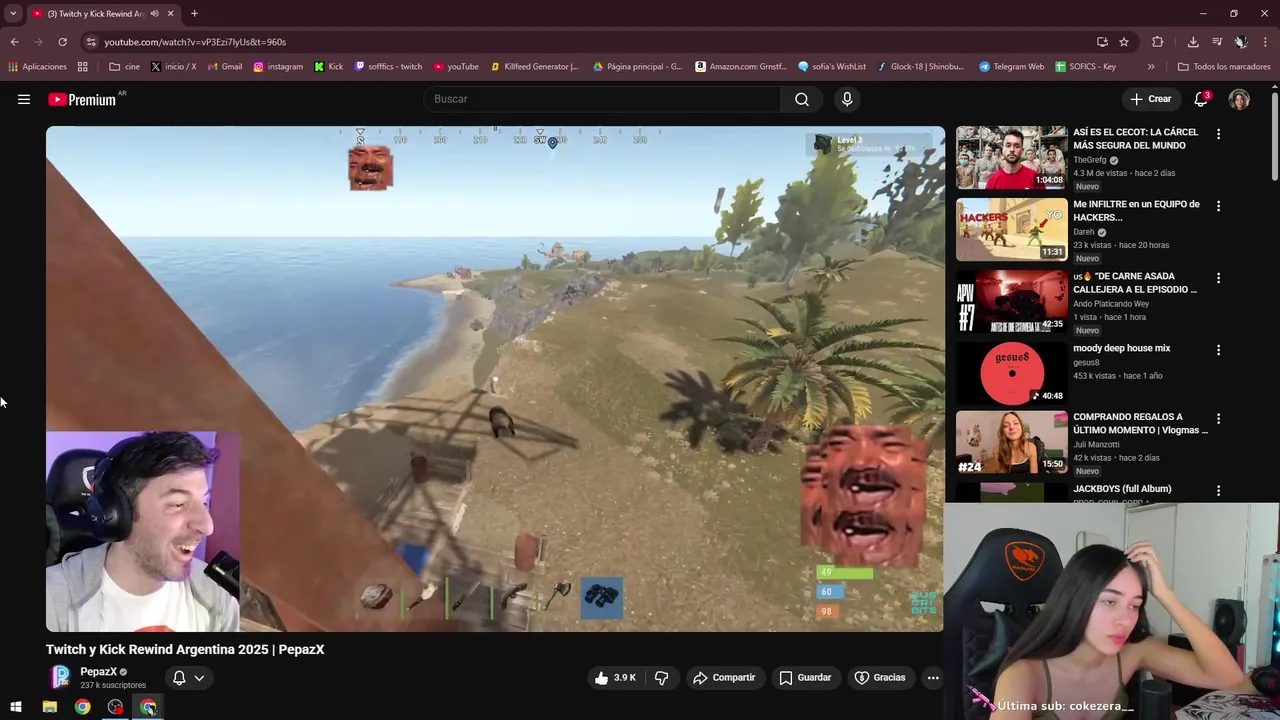Click the video player to pause

point(495,378)
